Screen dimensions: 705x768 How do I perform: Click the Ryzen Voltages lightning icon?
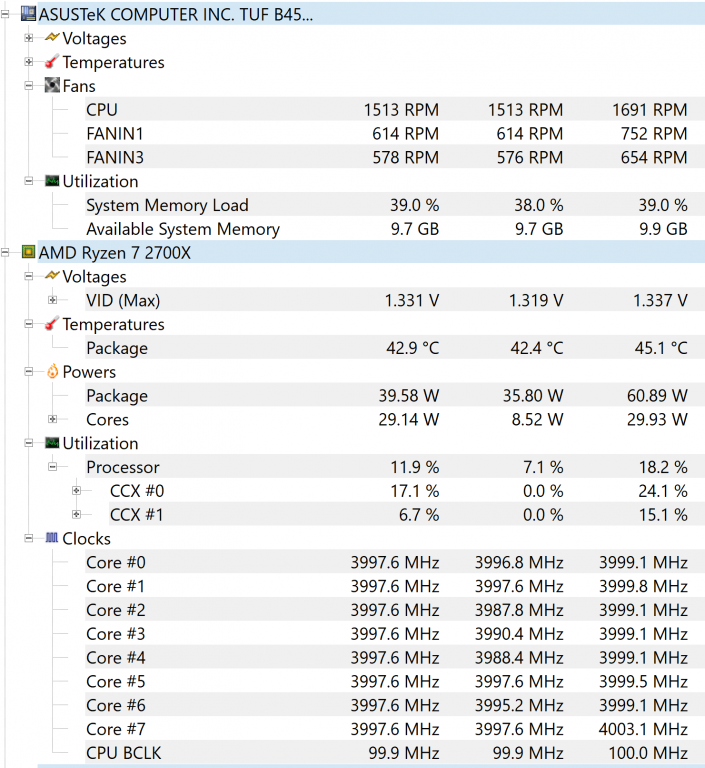tap(52, 276)
